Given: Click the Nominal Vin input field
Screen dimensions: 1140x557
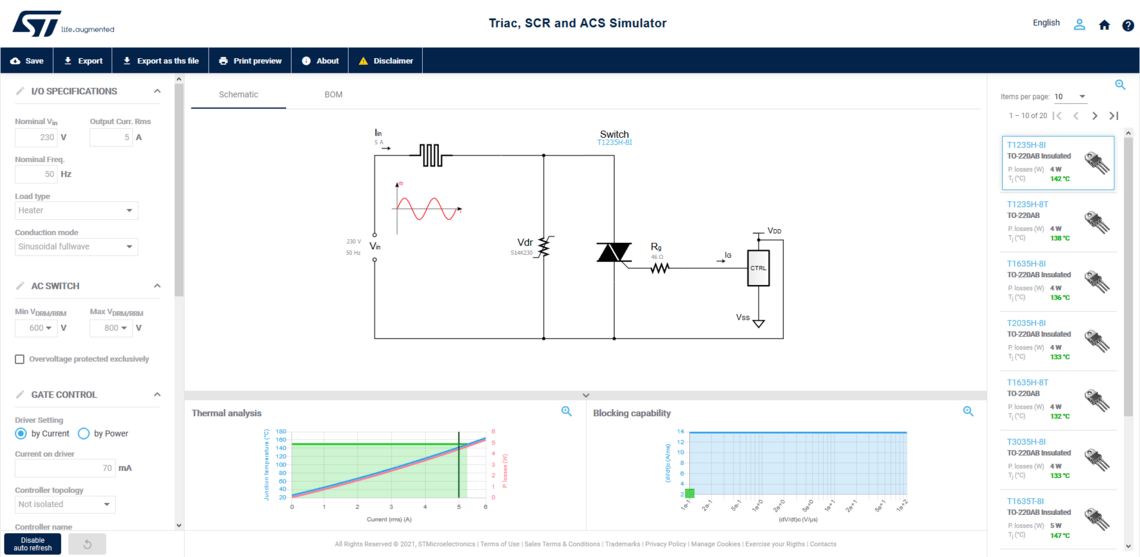Looking at the screenshot, I should pyautogui.click(x=36, y=137).
